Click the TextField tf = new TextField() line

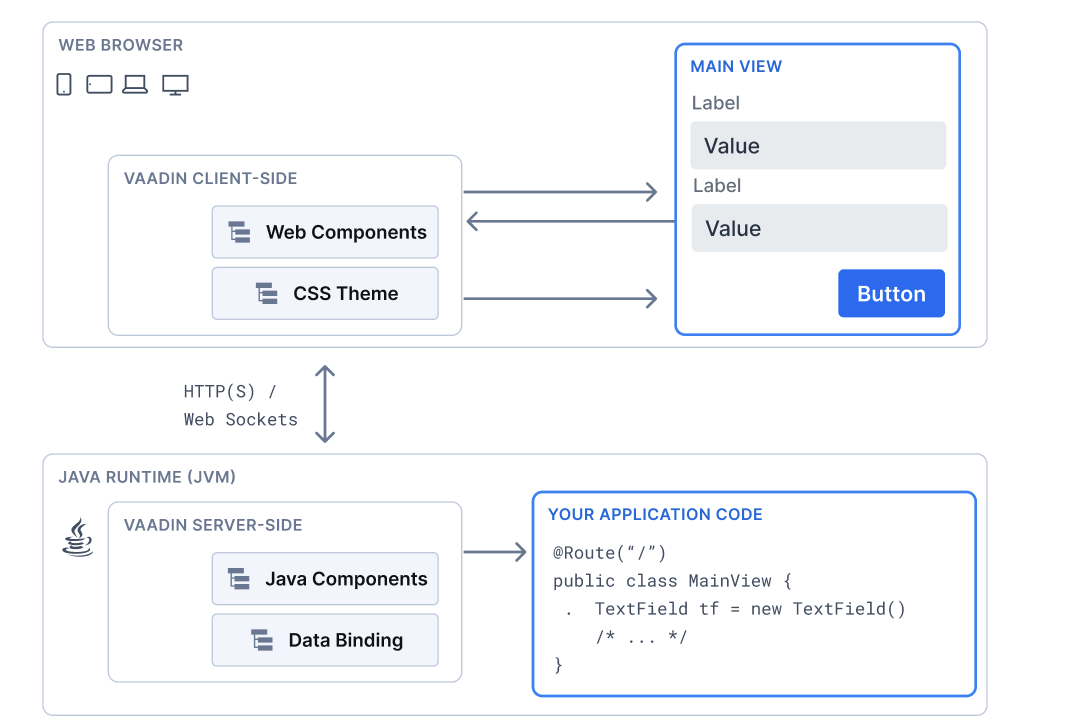pyautogui.click(x=750, y=609)
